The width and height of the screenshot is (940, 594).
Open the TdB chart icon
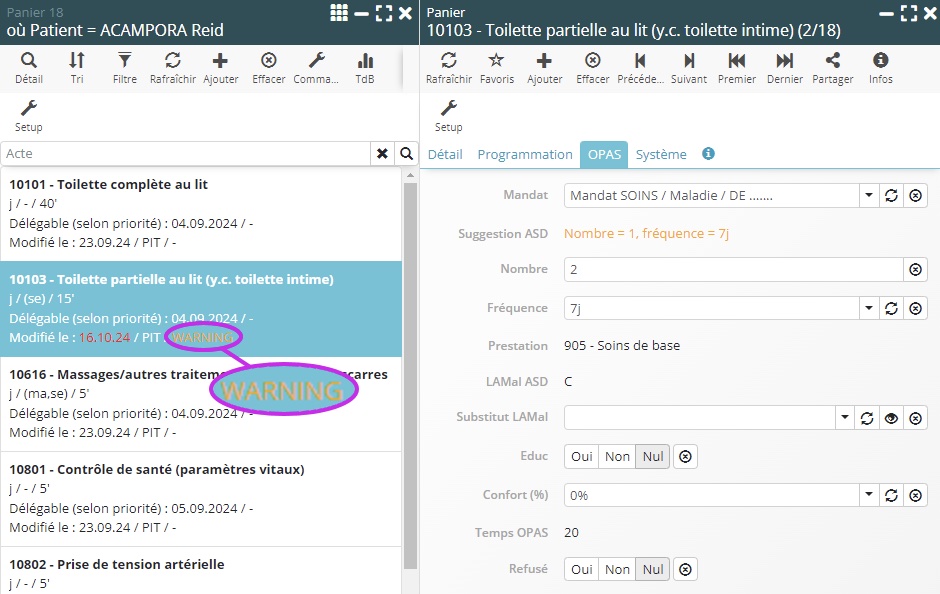[365, 67]
